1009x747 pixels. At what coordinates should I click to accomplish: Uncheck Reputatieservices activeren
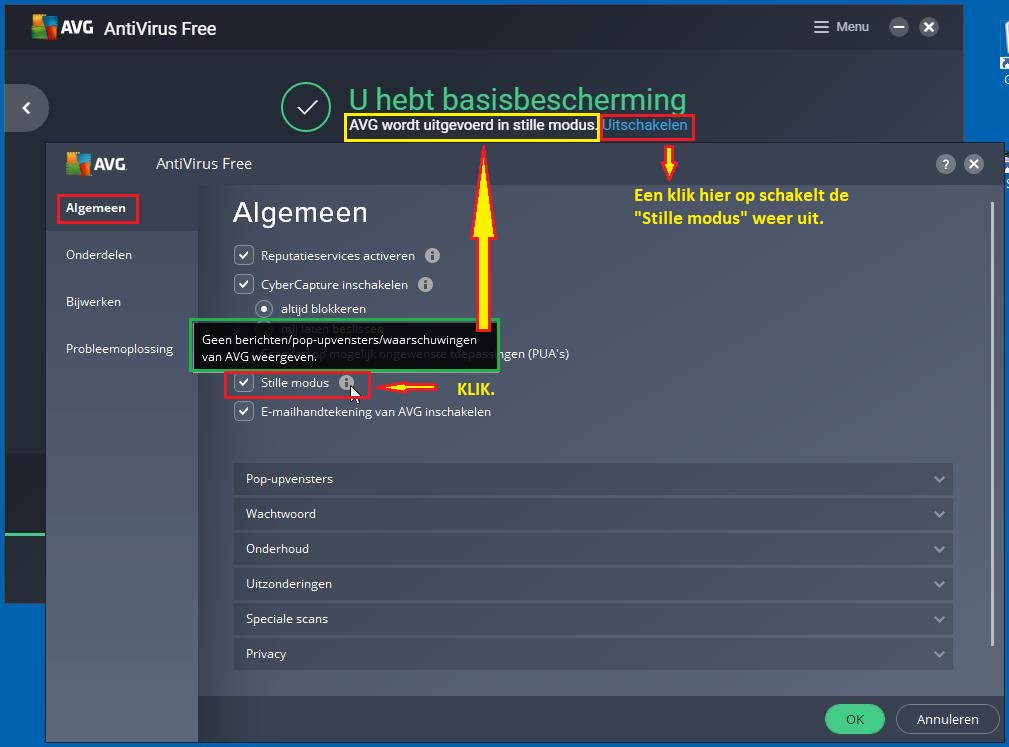(243, 255)
